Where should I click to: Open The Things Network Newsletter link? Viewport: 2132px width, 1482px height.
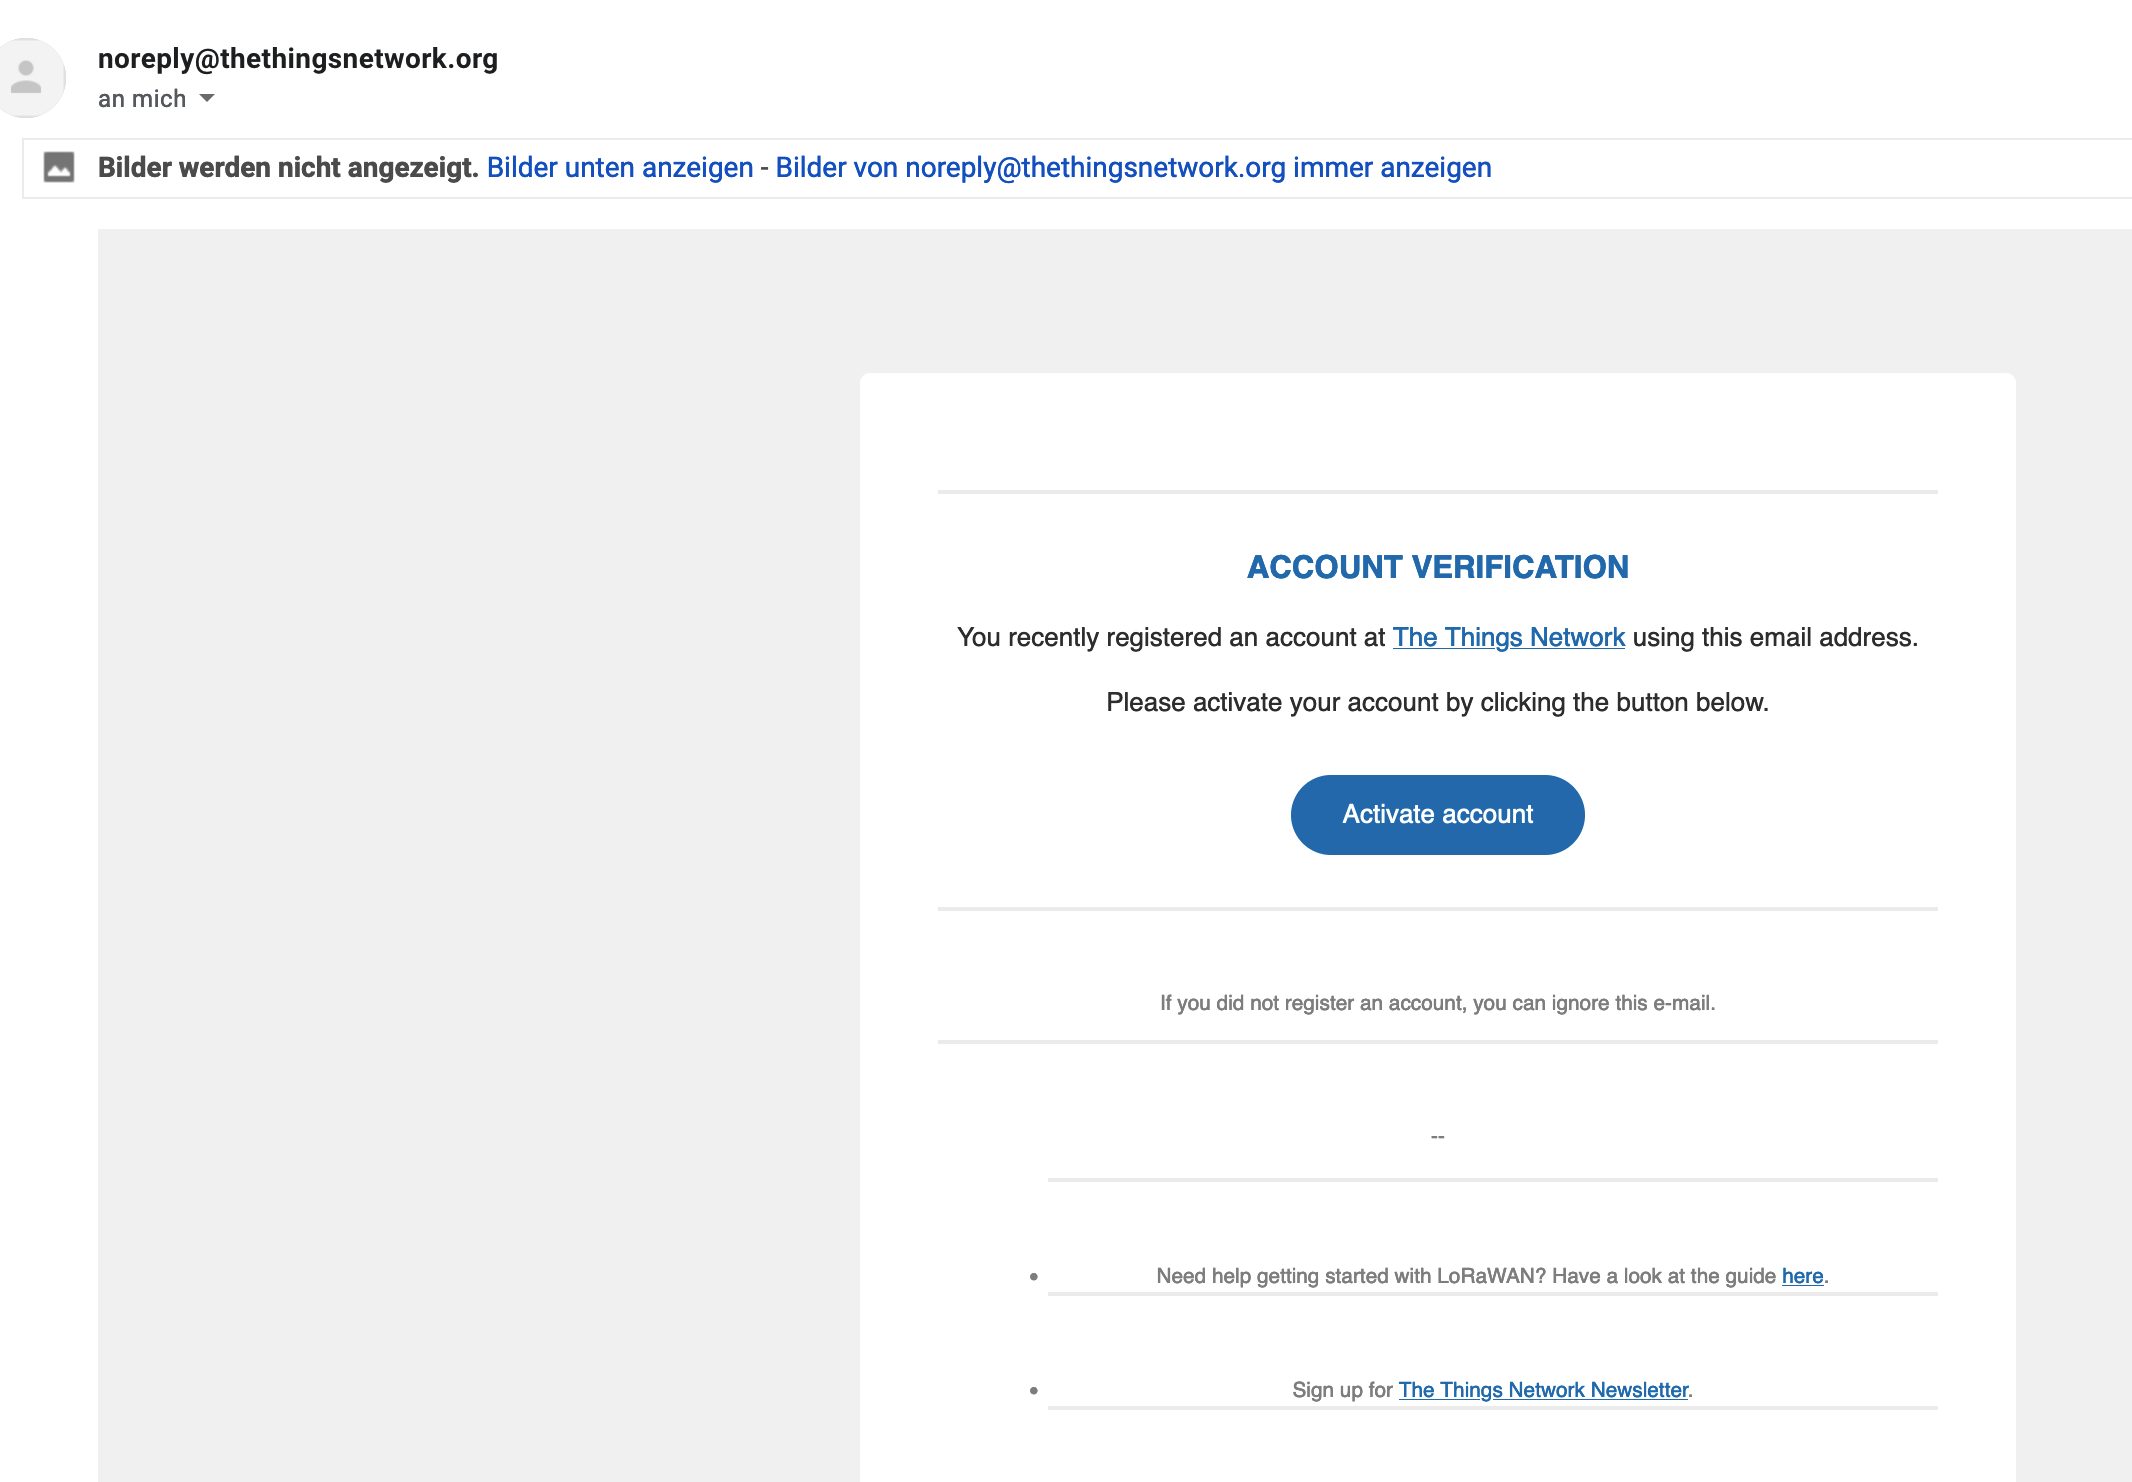pos(1543,1390)
